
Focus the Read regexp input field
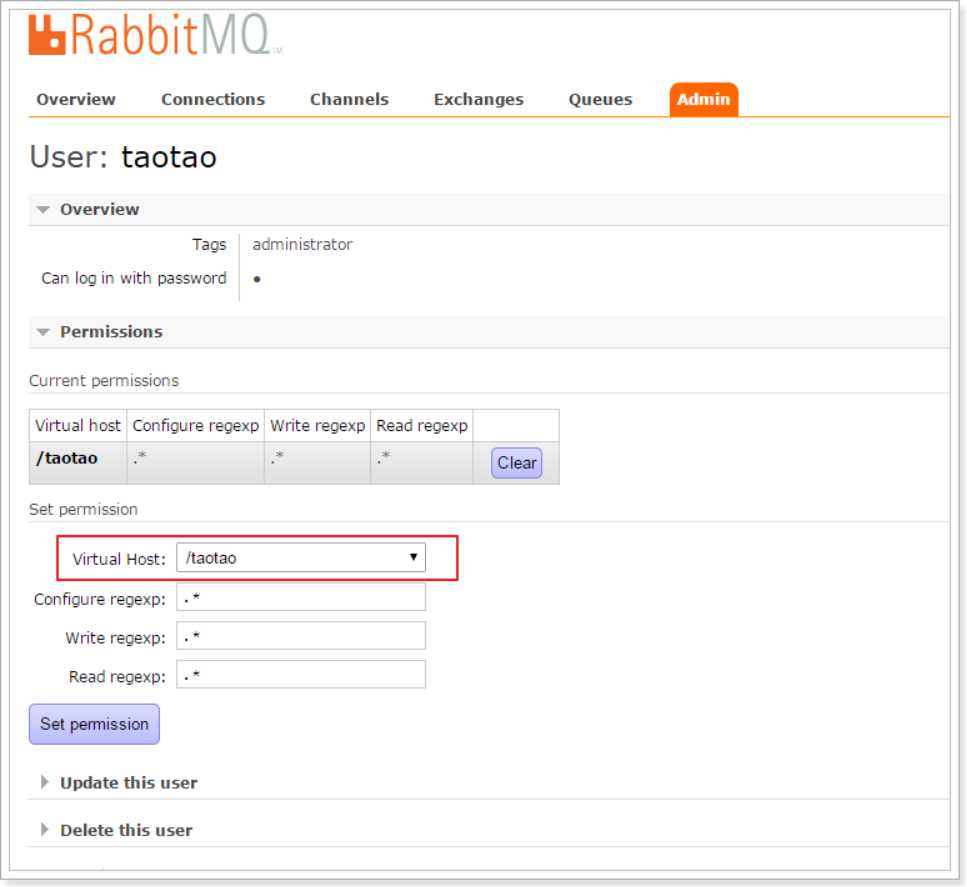coord(301,675)
